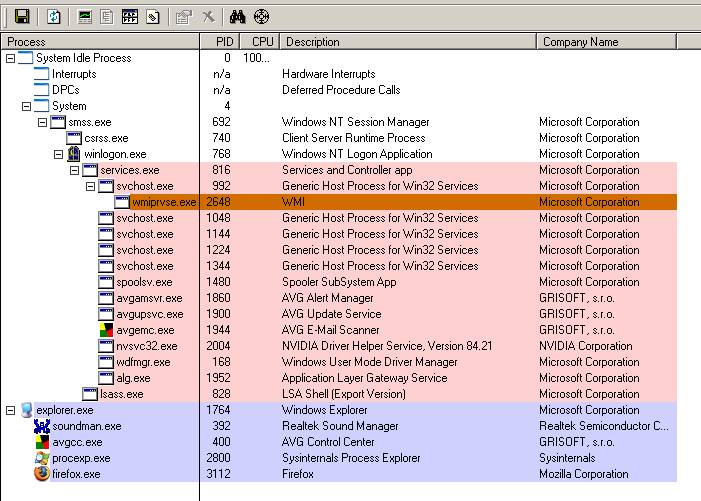Sort by the Description column header

click(x=408, y=42)
